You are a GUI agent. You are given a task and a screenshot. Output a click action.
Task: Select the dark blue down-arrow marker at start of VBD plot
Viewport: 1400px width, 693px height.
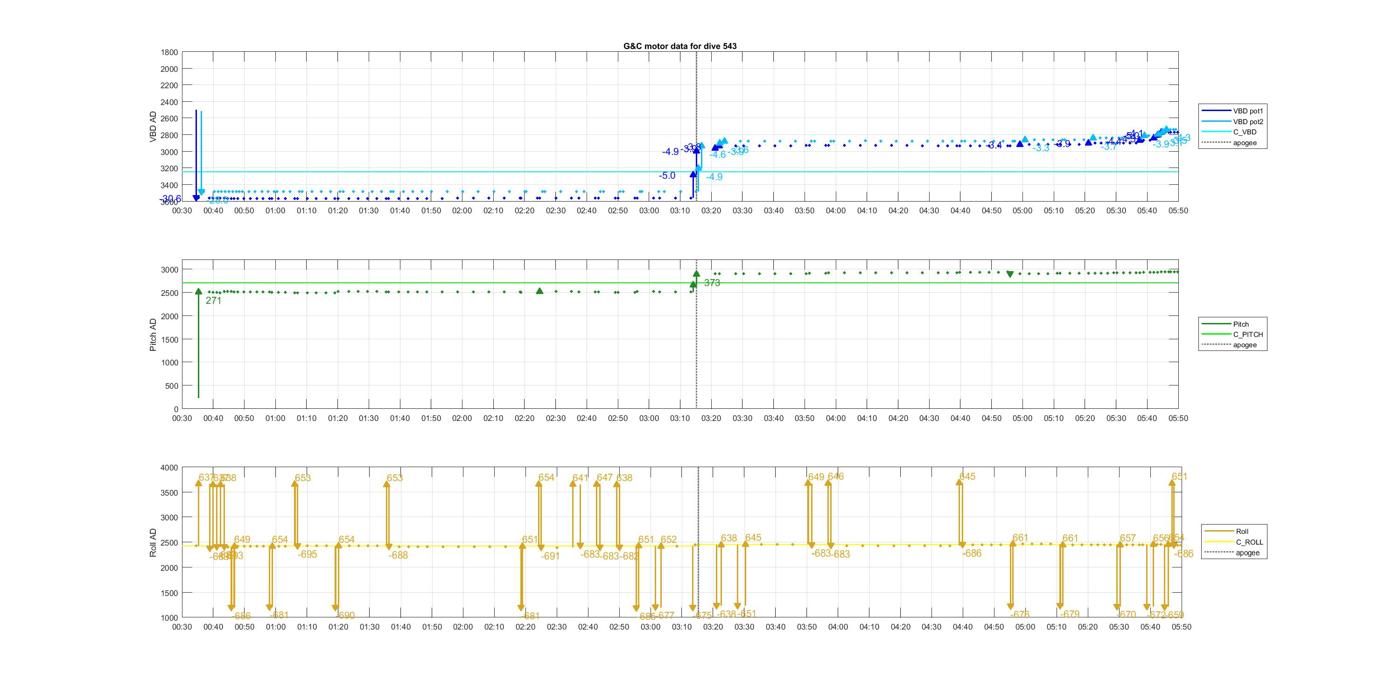[196, 197]
